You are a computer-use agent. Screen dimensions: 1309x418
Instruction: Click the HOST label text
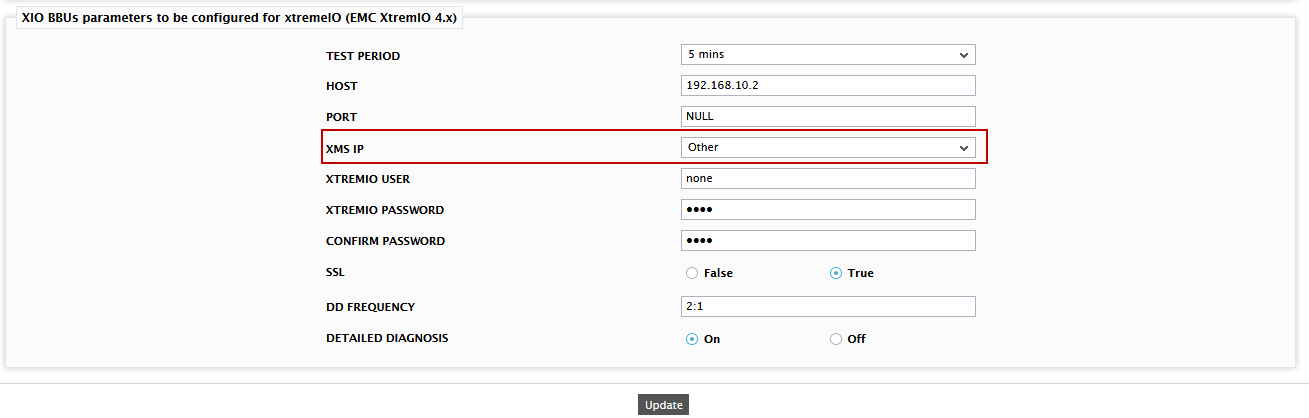point(341,86)
